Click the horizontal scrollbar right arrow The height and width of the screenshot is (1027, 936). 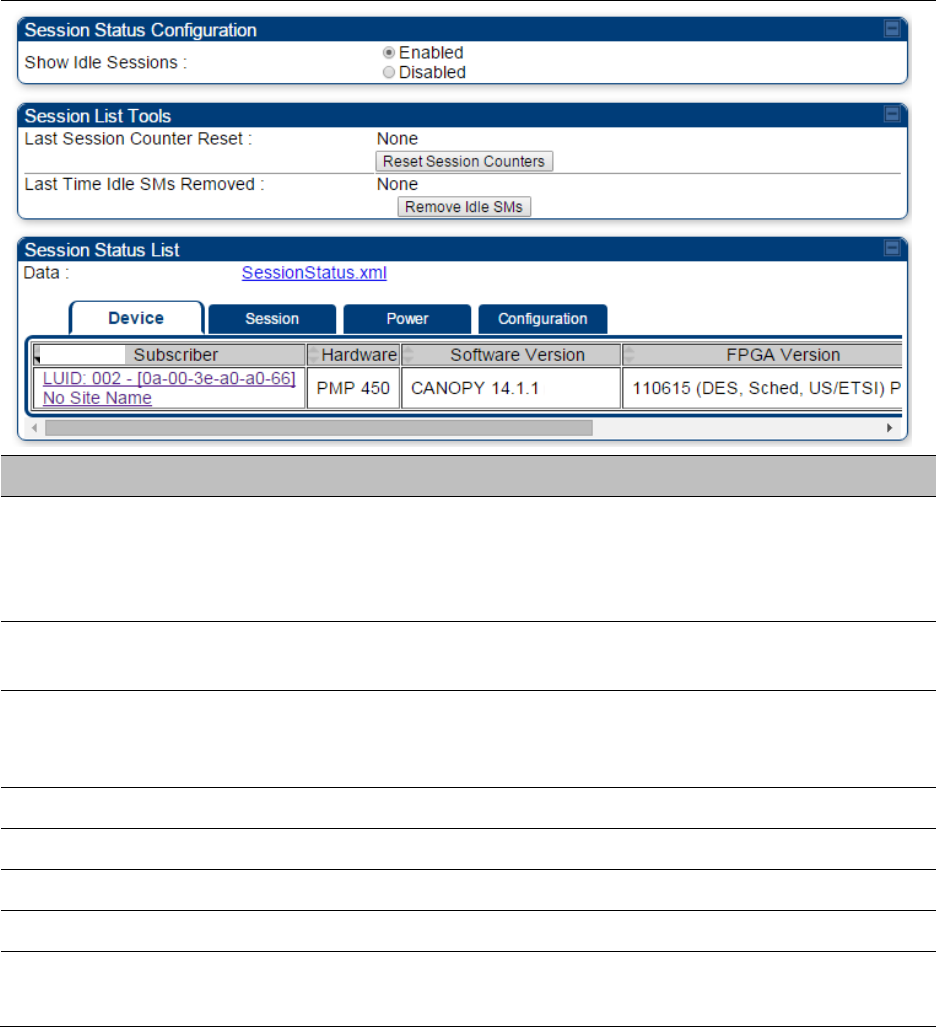point(889,428)
